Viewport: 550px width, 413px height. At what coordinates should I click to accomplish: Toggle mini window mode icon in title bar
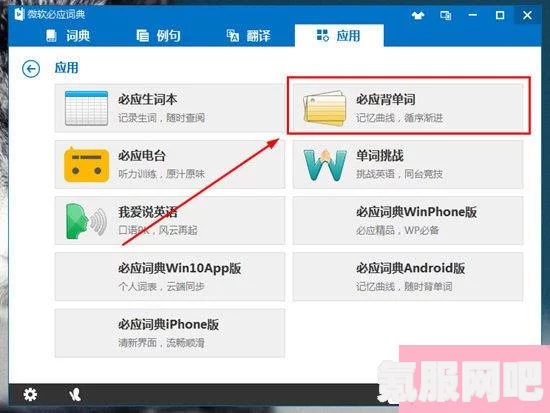[x=445, y=15]
